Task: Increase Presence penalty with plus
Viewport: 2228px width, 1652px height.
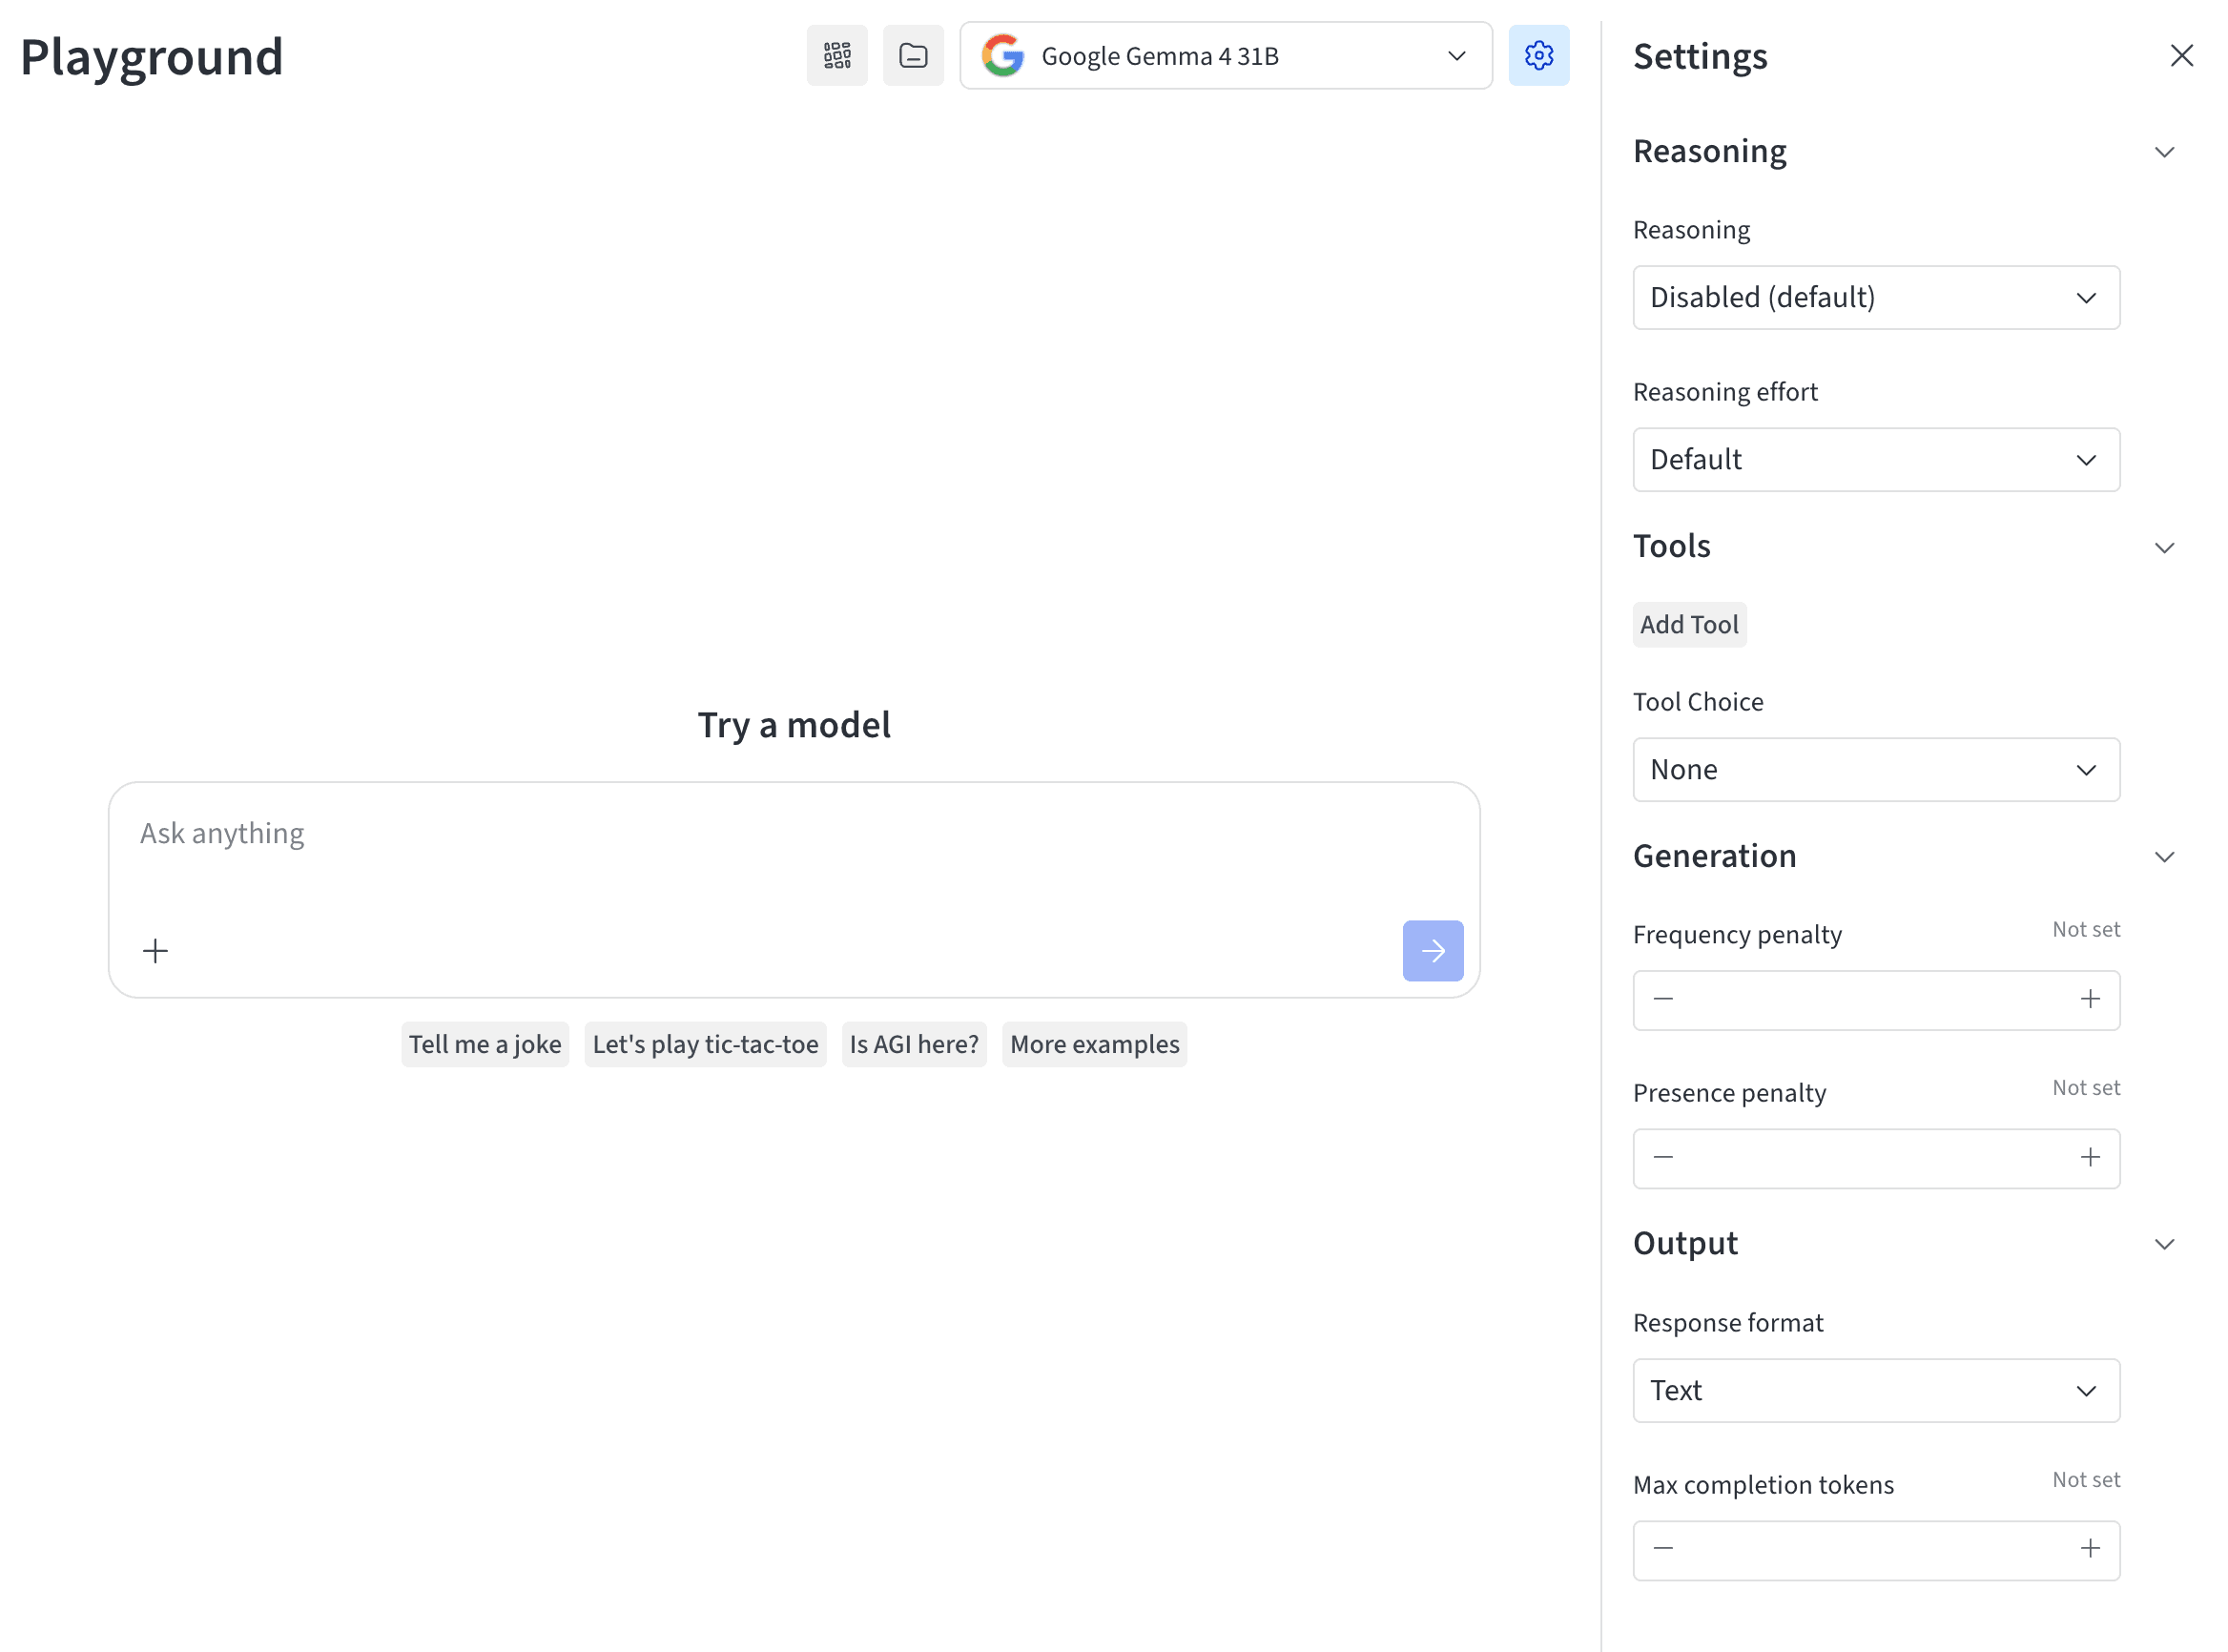Action: (2090, 1158)
